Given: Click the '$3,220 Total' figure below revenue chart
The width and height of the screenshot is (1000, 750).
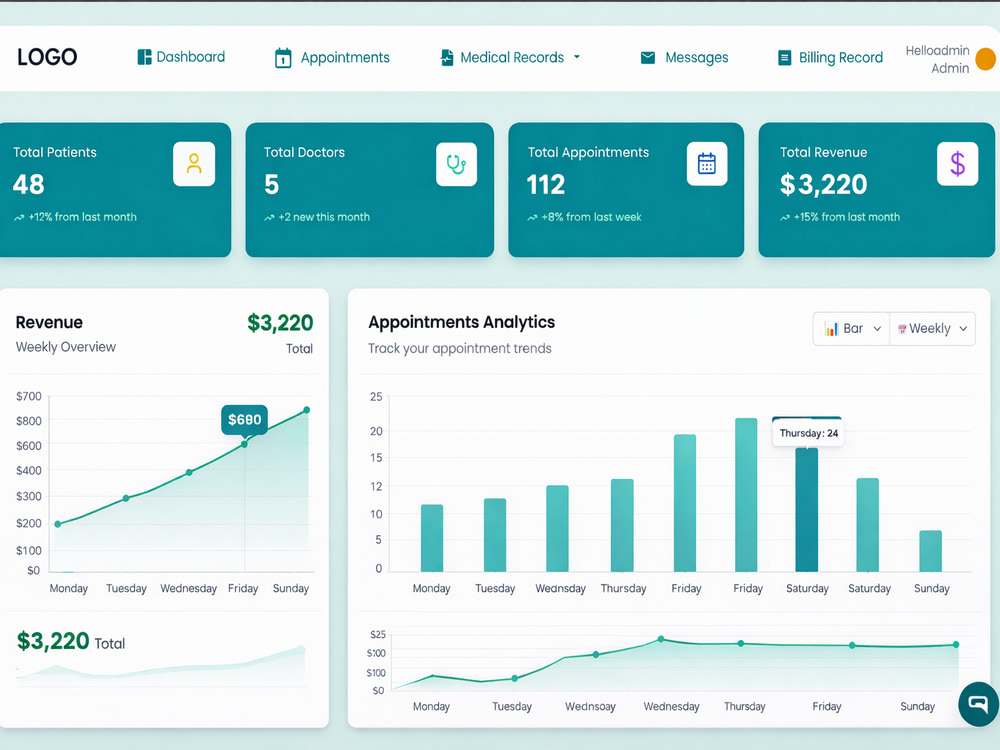Looking at the screenshot, I should tap(71, 641).
